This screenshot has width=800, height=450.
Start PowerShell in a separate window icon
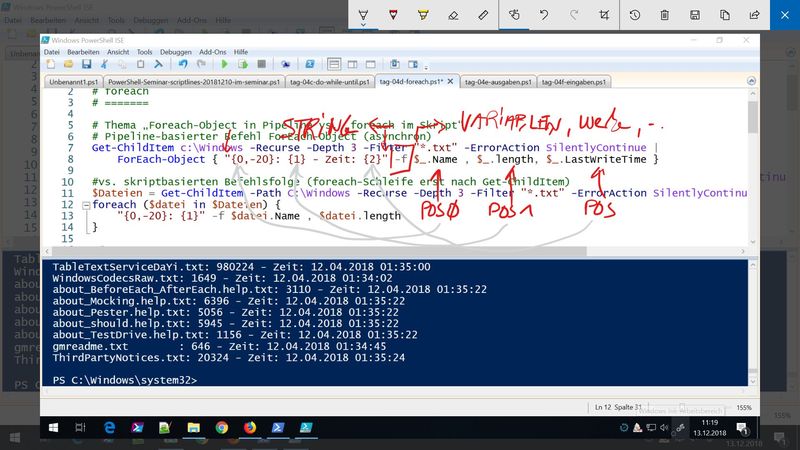point(310,64)
